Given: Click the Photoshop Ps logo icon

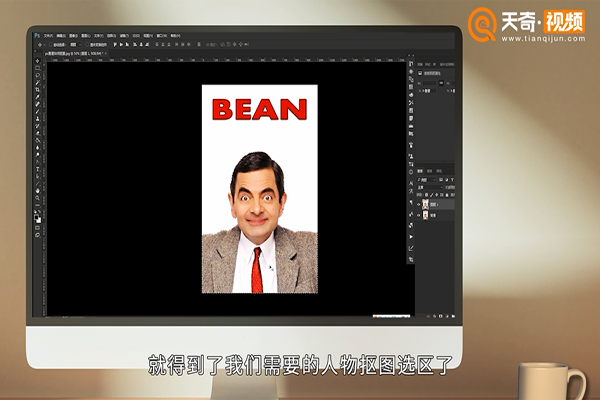Looking at the screenshot, I should point(37,36).
